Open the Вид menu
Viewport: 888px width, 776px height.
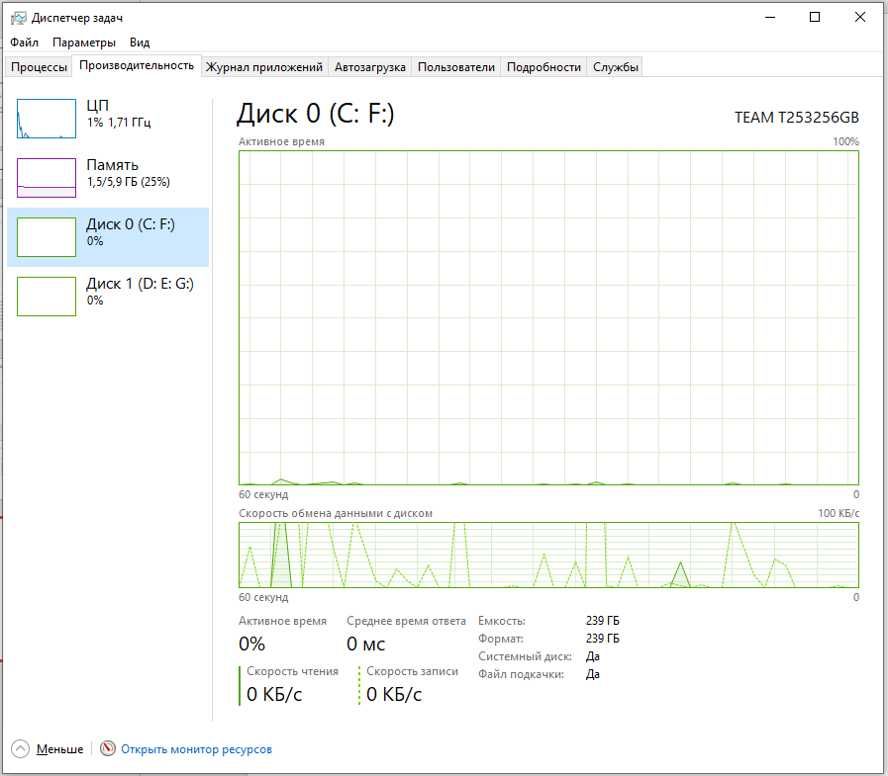139,42
